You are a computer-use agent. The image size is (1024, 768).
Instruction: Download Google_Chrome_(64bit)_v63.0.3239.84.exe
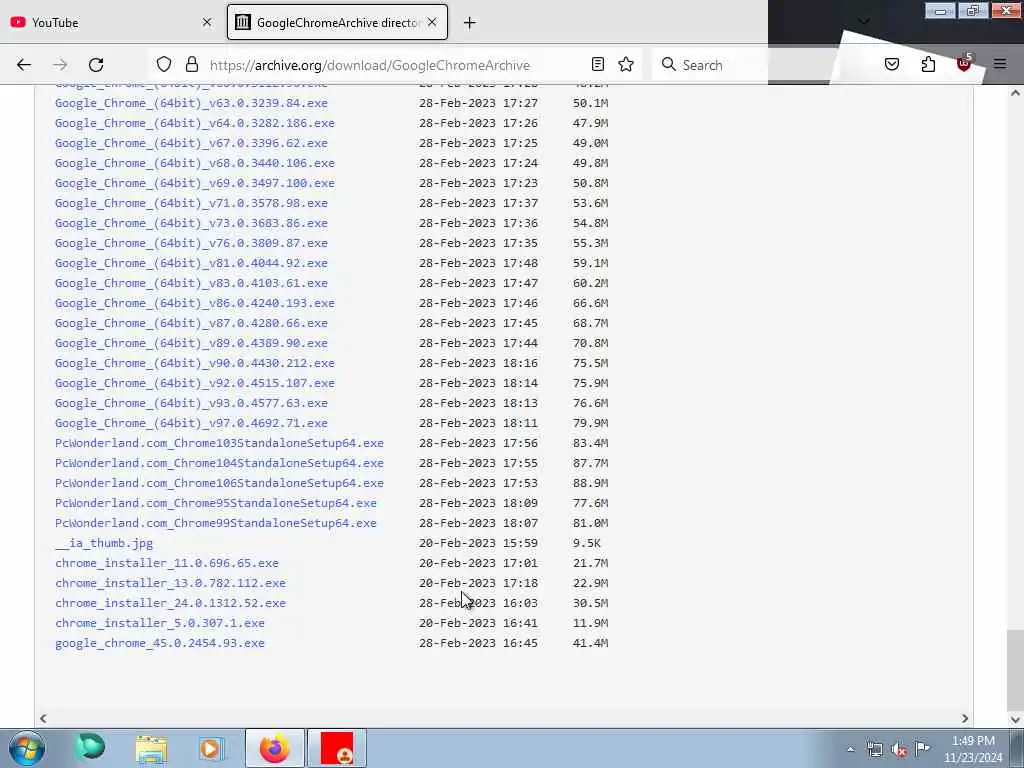pos(191,103)
